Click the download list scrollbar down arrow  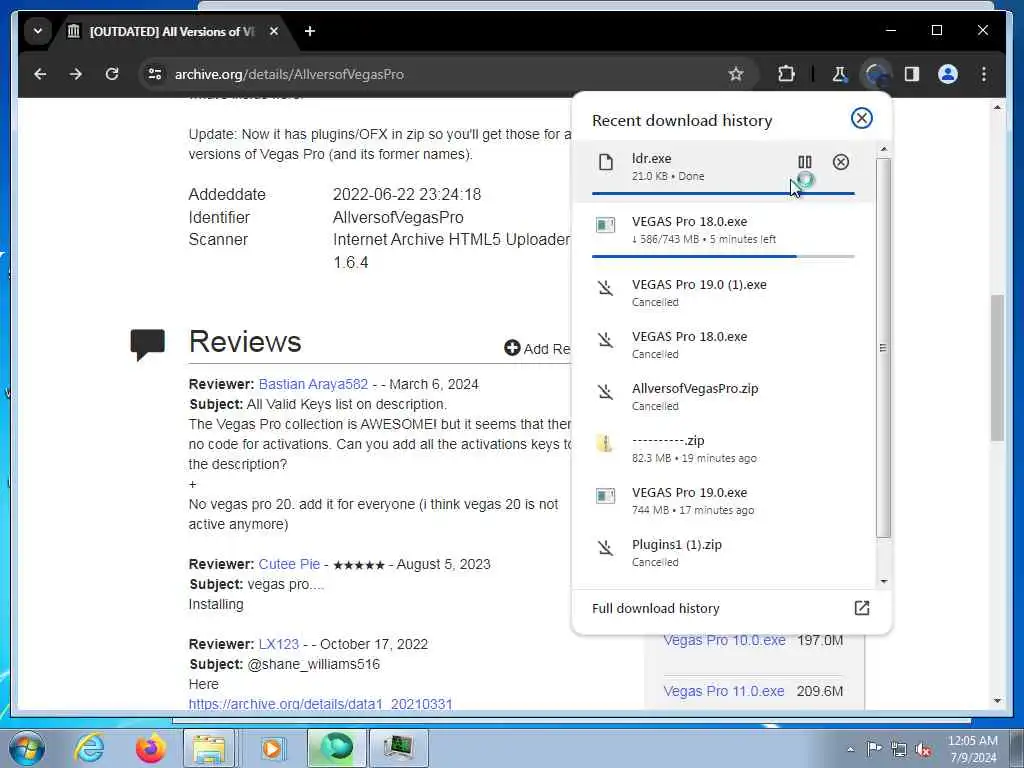click(884, 581)
